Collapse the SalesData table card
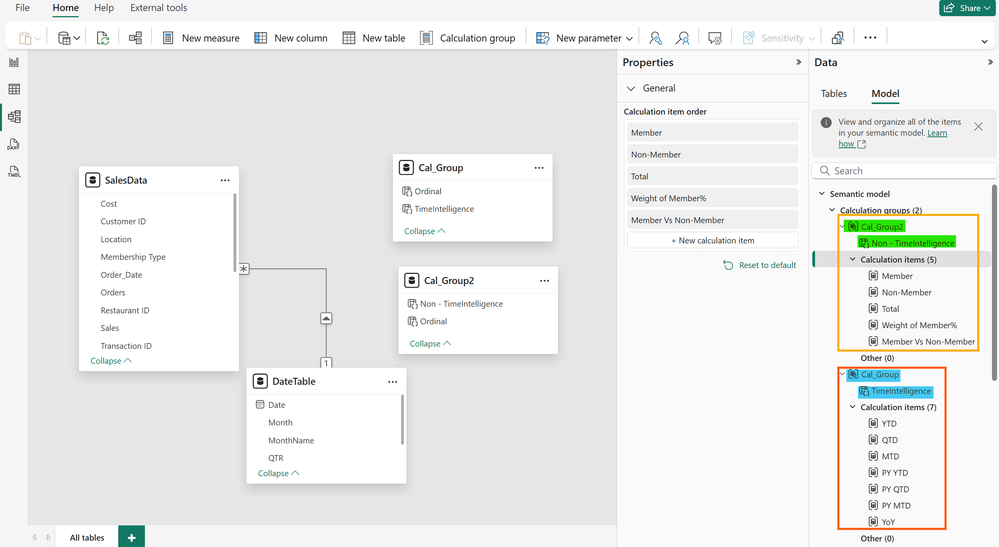Screen dimensions: 999x547 coord(111,361)
